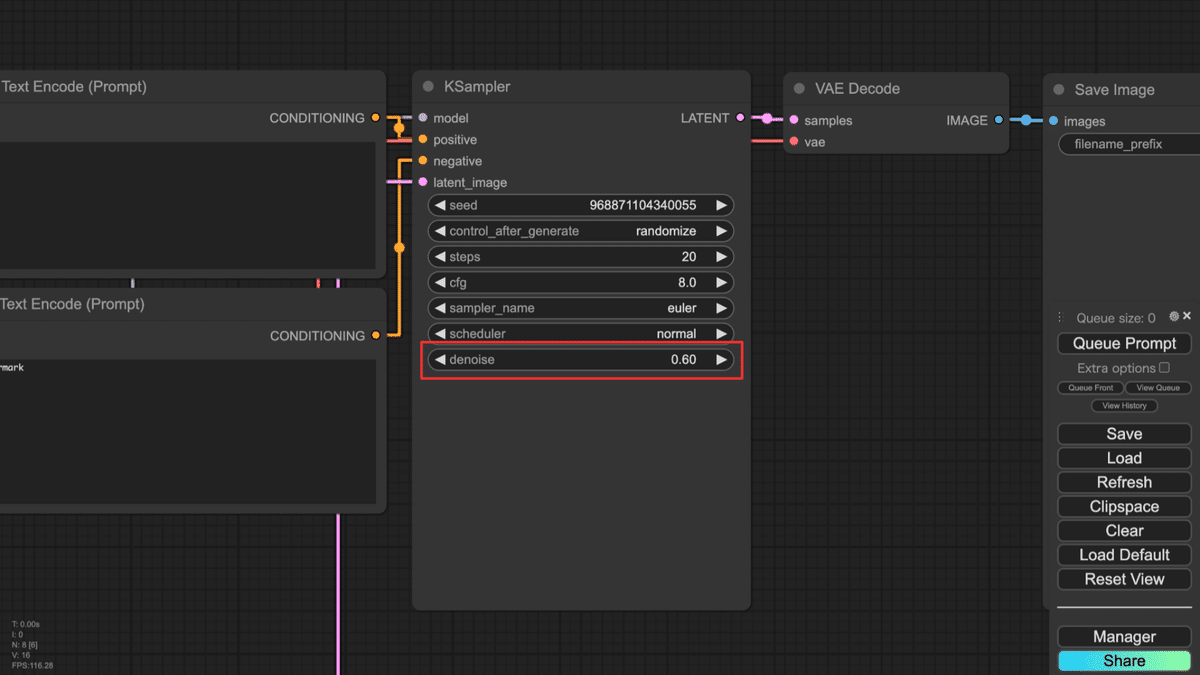The width and height of the screenshot is (1200, 675).
Task: Click the KSampler node title
Action: point(477,87)
